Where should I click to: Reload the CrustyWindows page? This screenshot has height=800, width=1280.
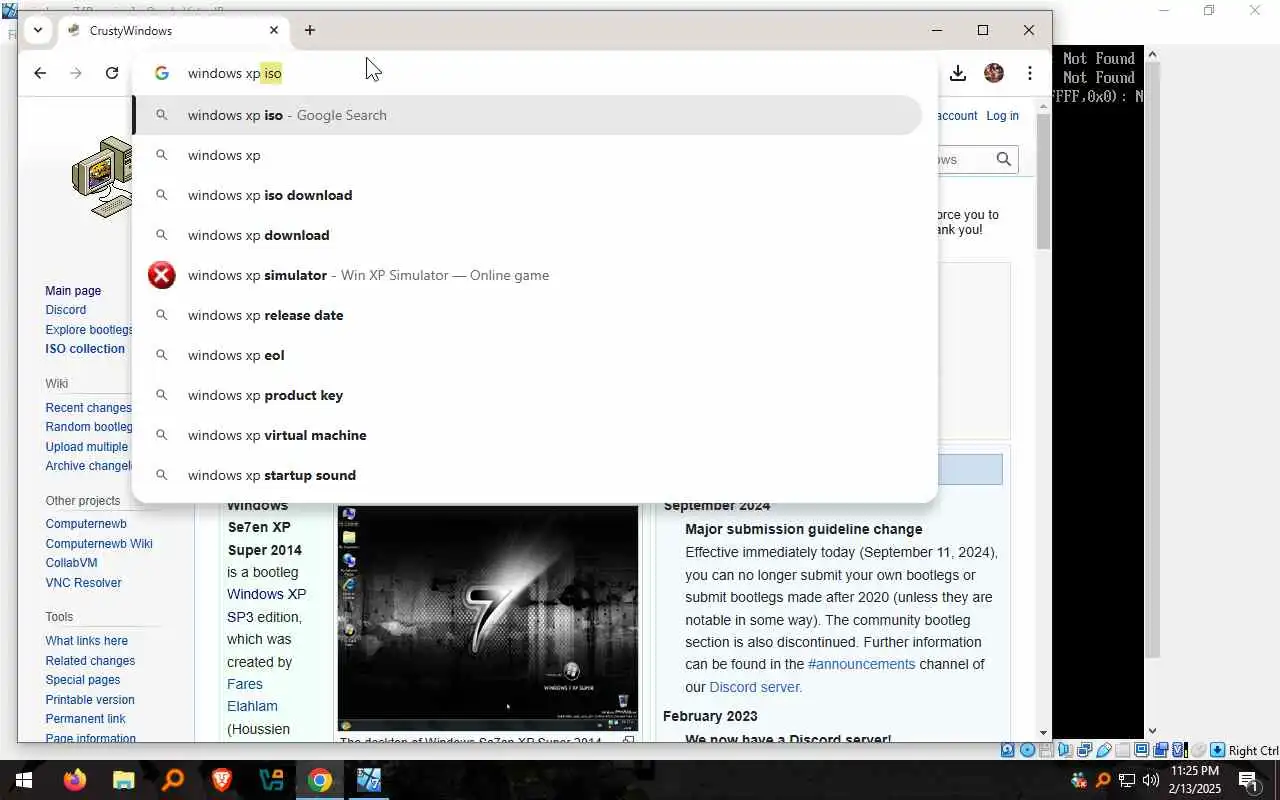112,73
